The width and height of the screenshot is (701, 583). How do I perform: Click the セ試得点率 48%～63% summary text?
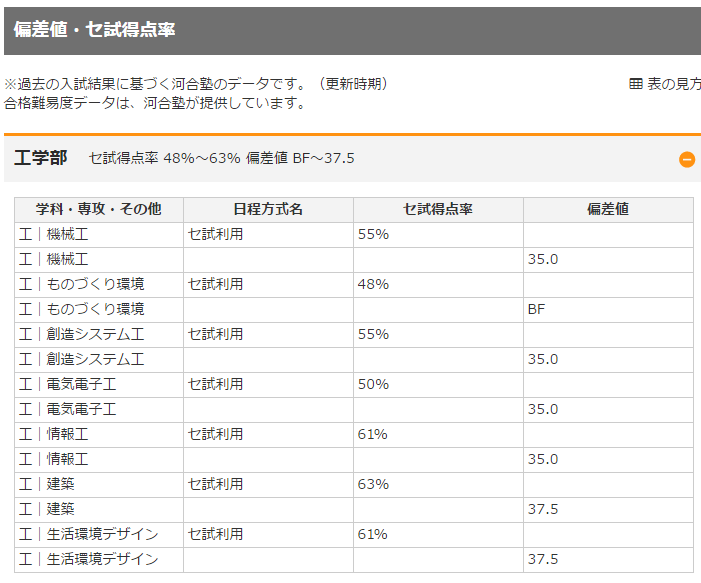(x=165, y=158)
